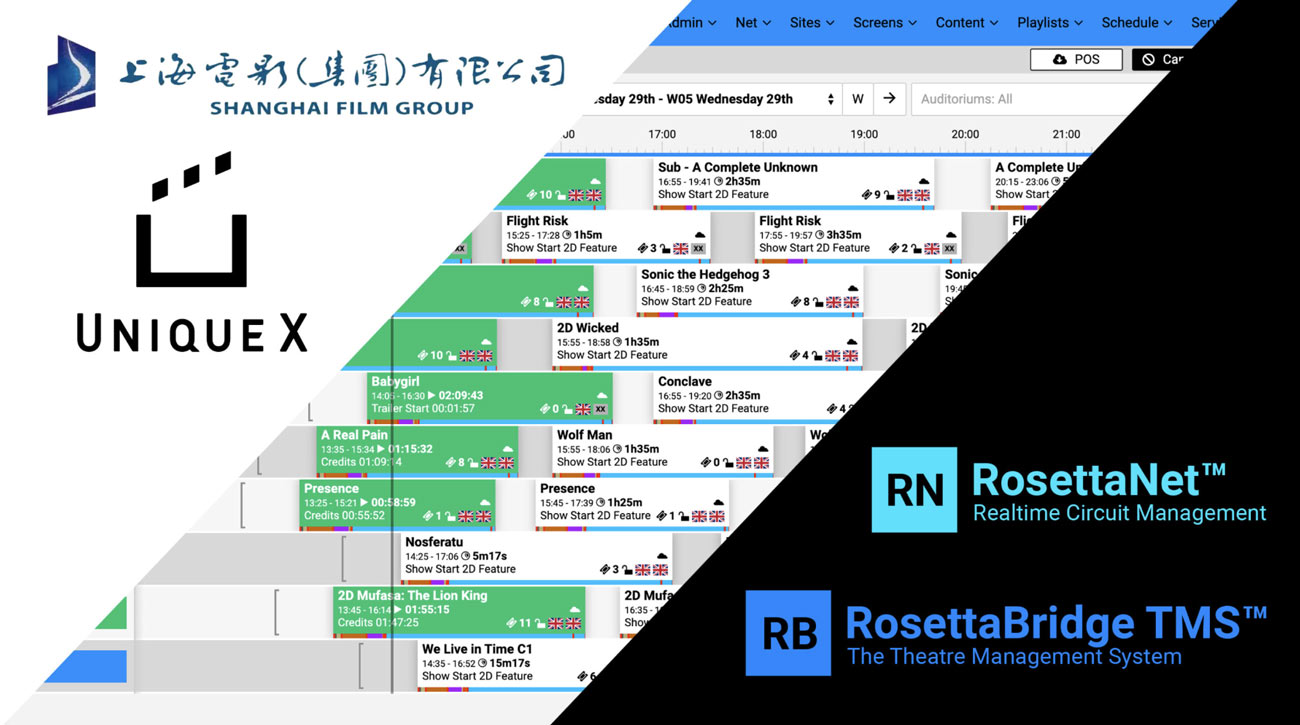Click the ticket icon on the A Real Pain show
This screenshot has width=1300, height=725.
[x=450, y=463]
